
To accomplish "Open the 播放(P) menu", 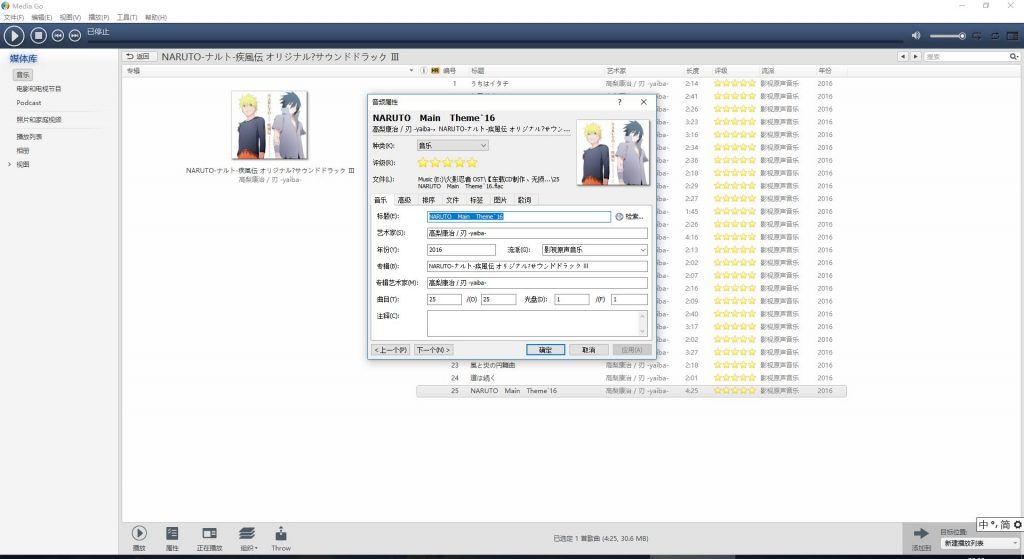I will (99, 17).
